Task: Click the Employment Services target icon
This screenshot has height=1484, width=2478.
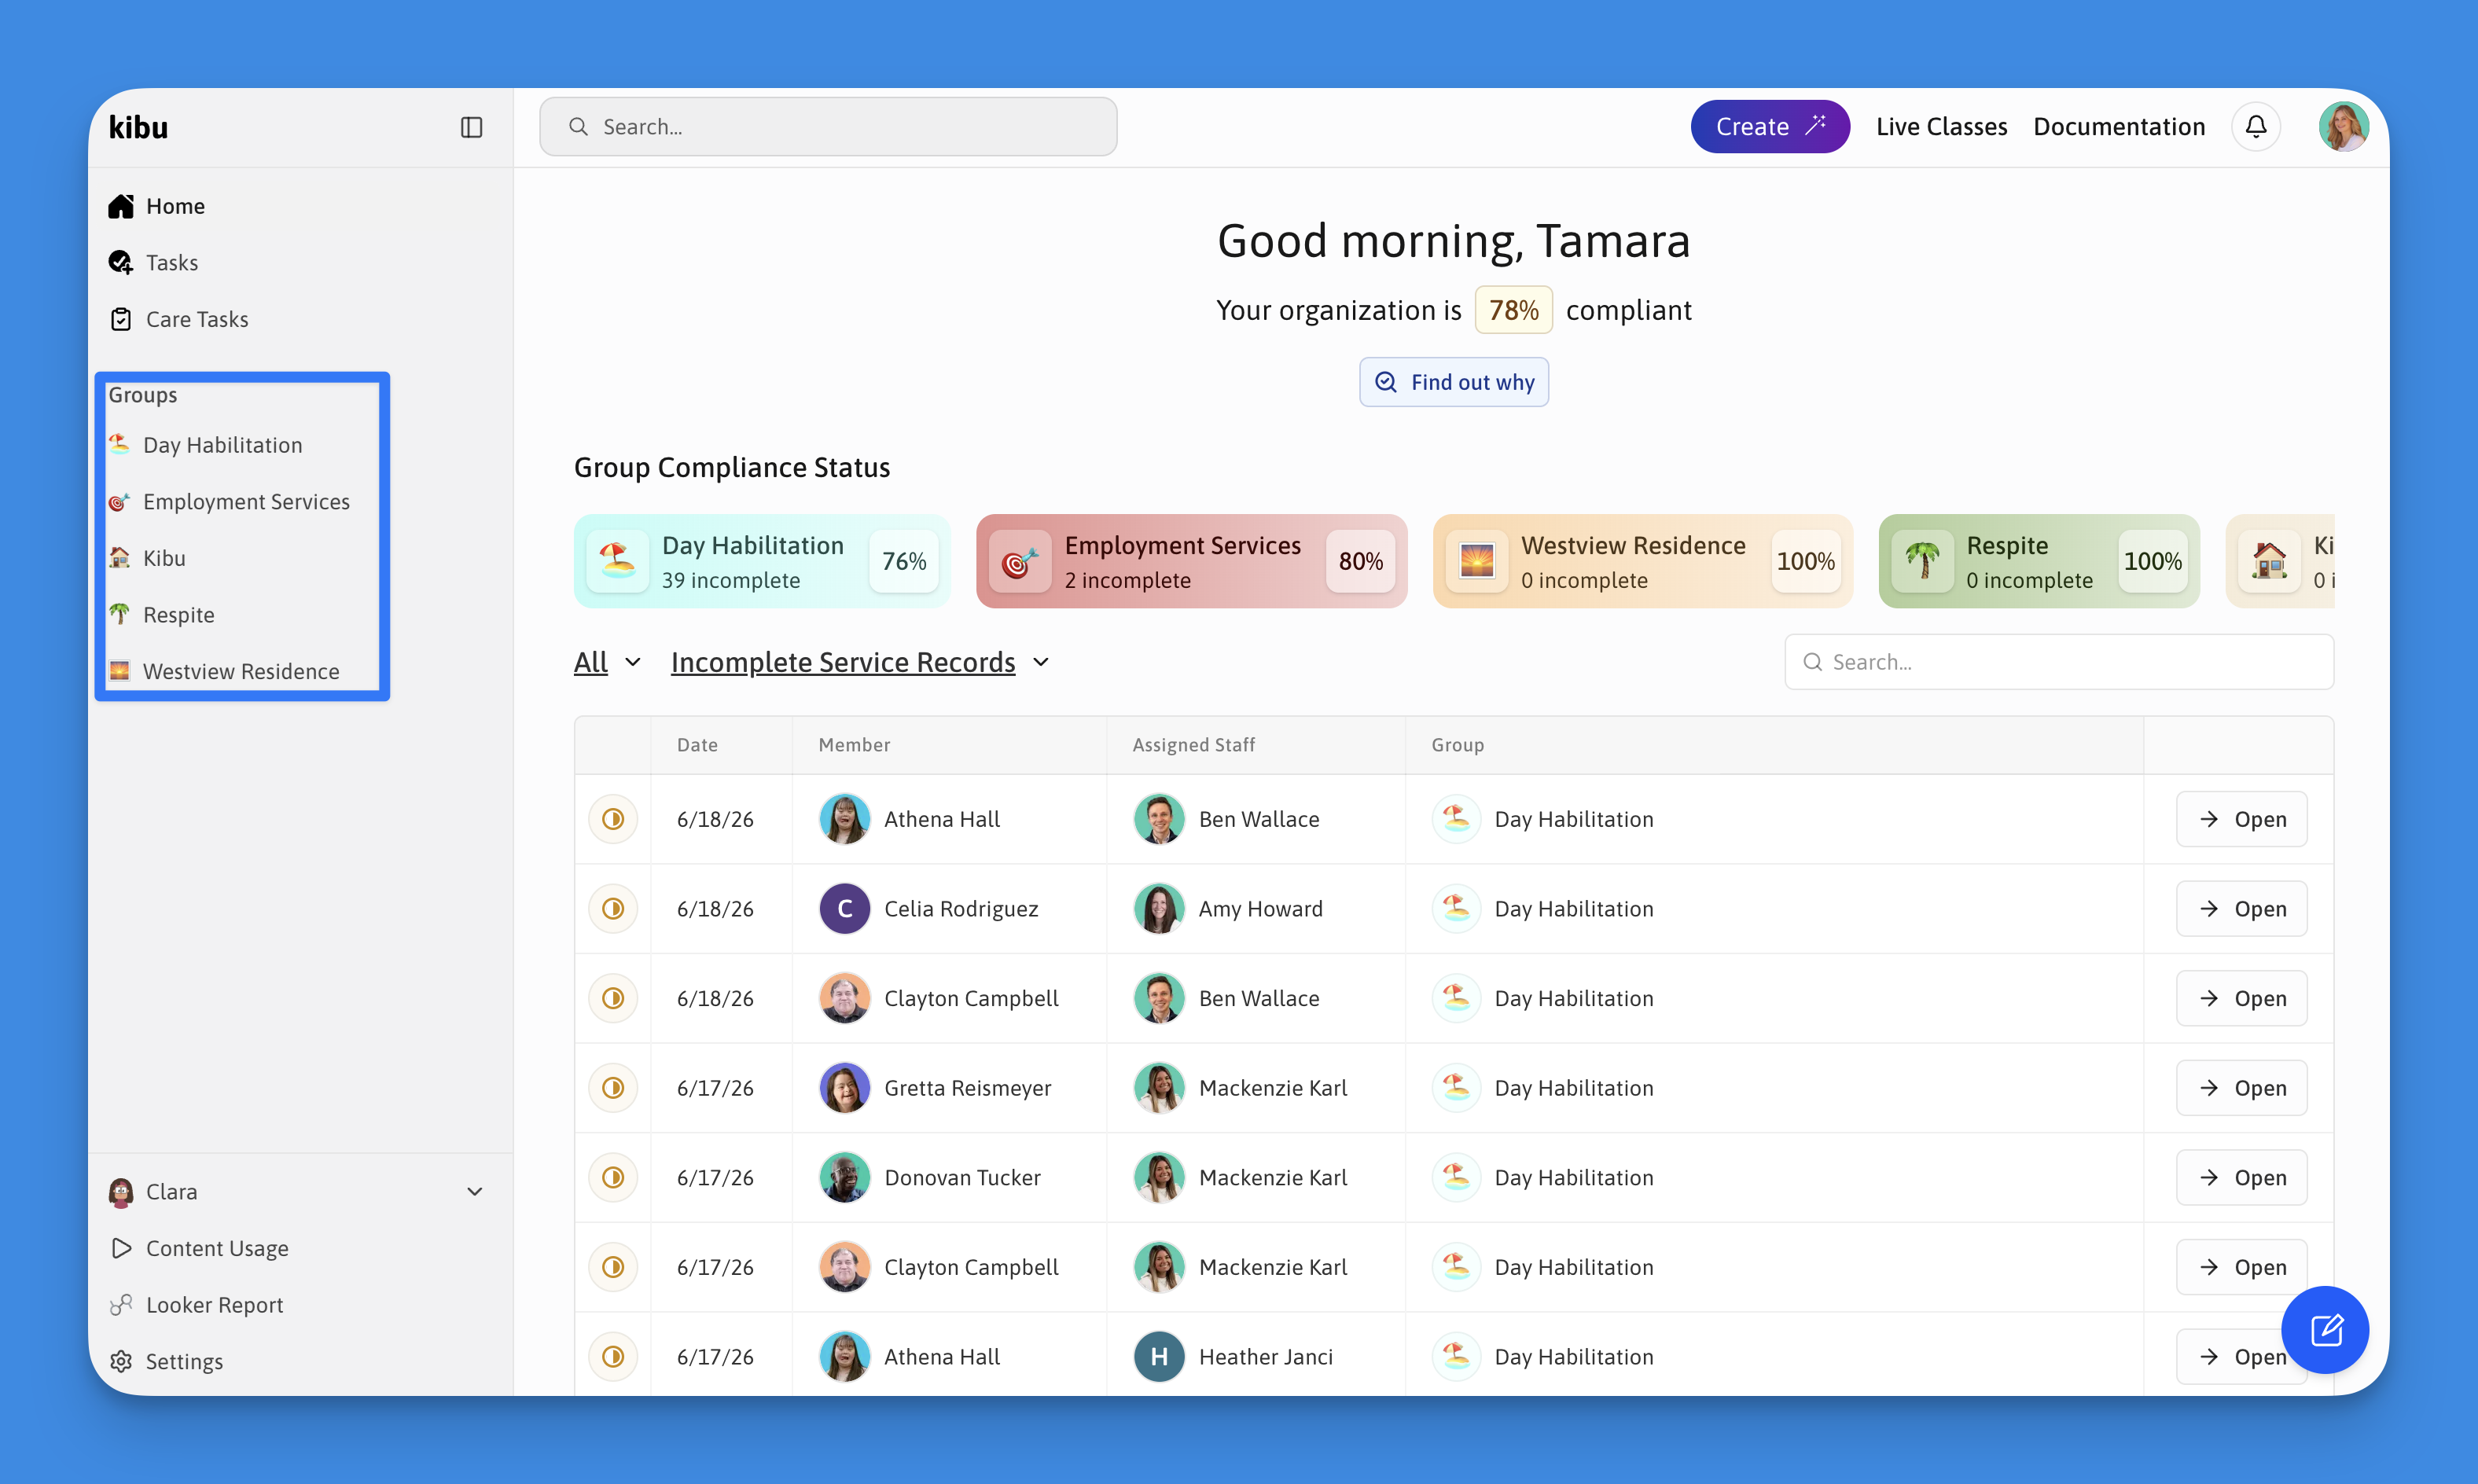Action: coord(1020,561)
